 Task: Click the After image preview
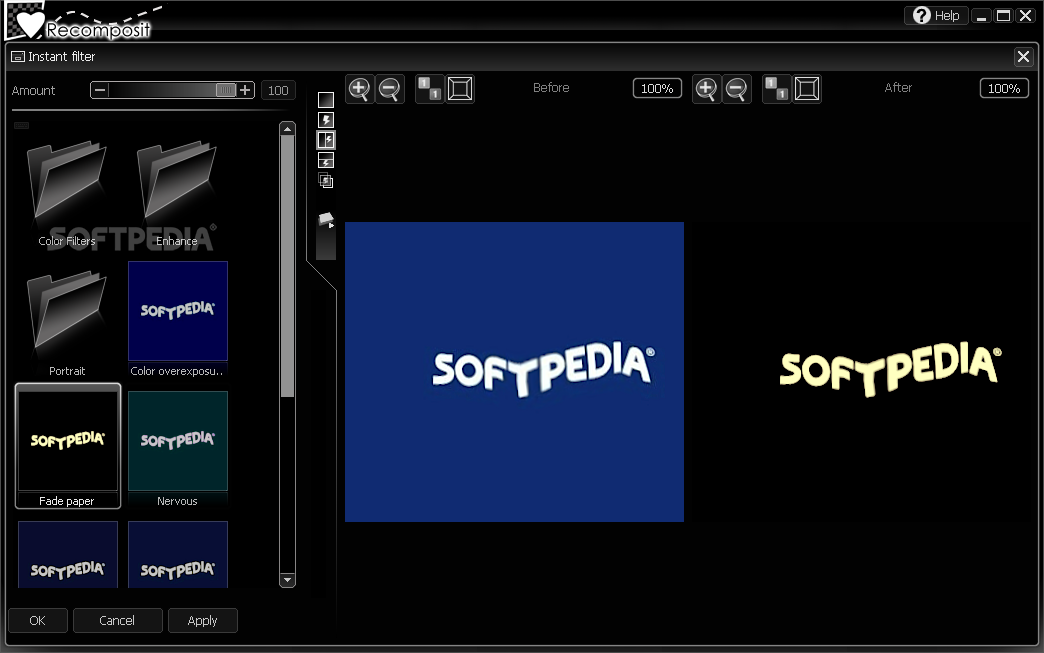tap(861, 371)
